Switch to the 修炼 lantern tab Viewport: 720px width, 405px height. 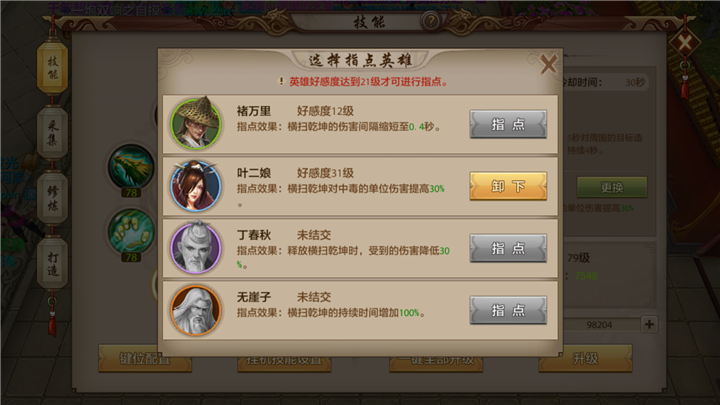coord(53,198)
